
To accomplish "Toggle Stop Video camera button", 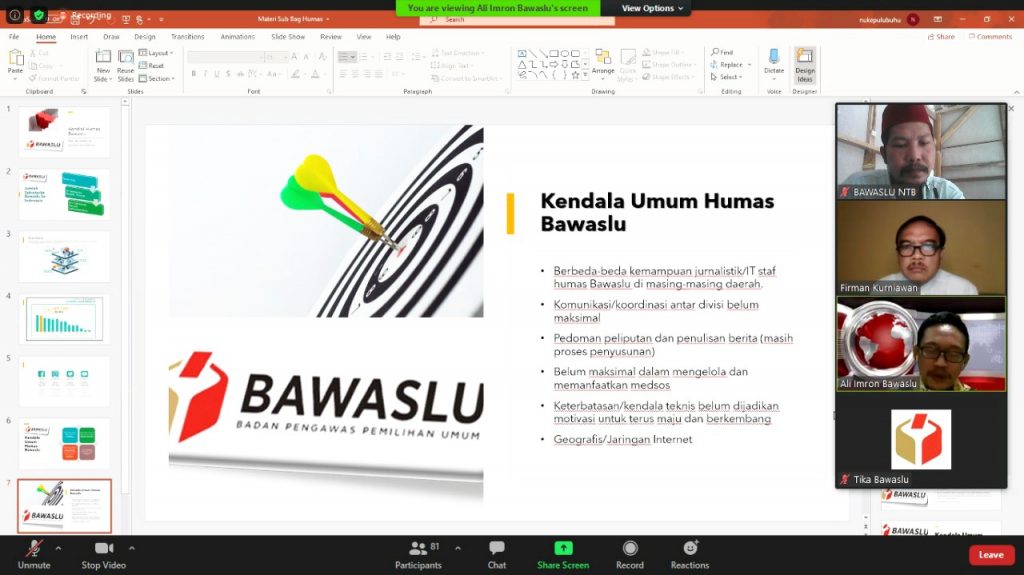I will (x=103, y=549).
